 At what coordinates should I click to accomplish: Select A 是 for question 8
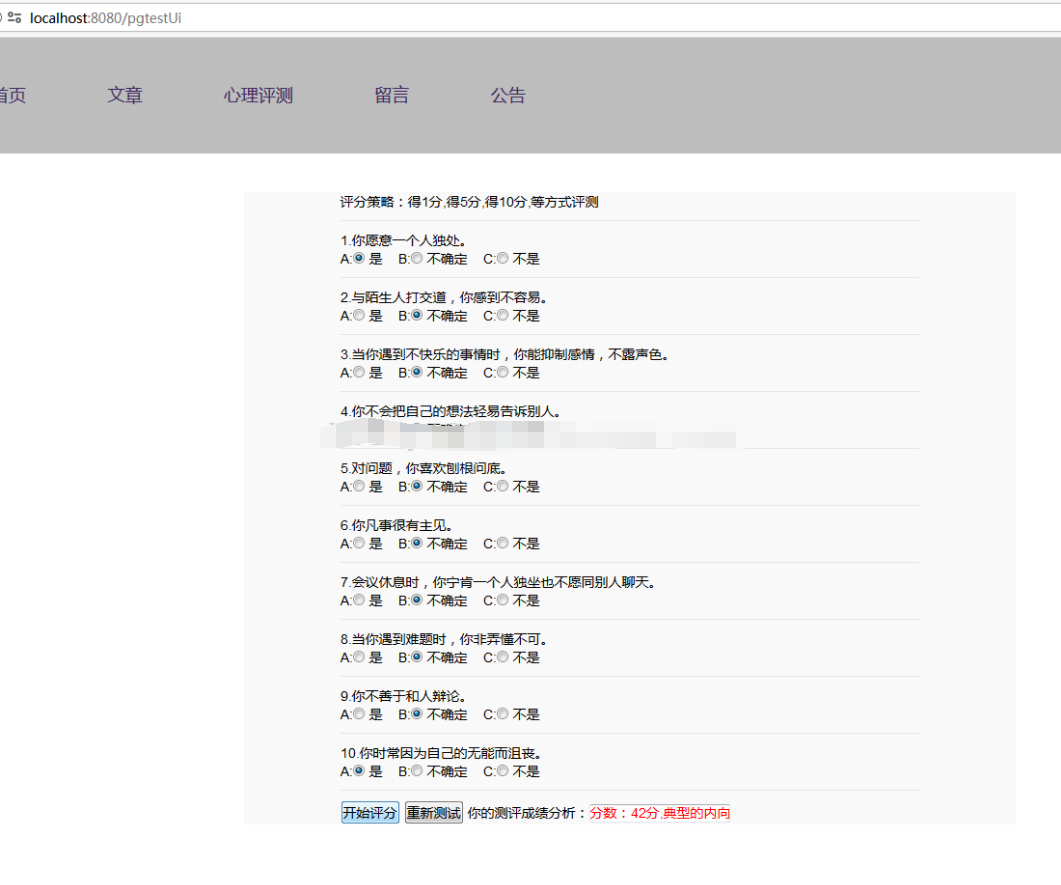[x=359, y=657]
